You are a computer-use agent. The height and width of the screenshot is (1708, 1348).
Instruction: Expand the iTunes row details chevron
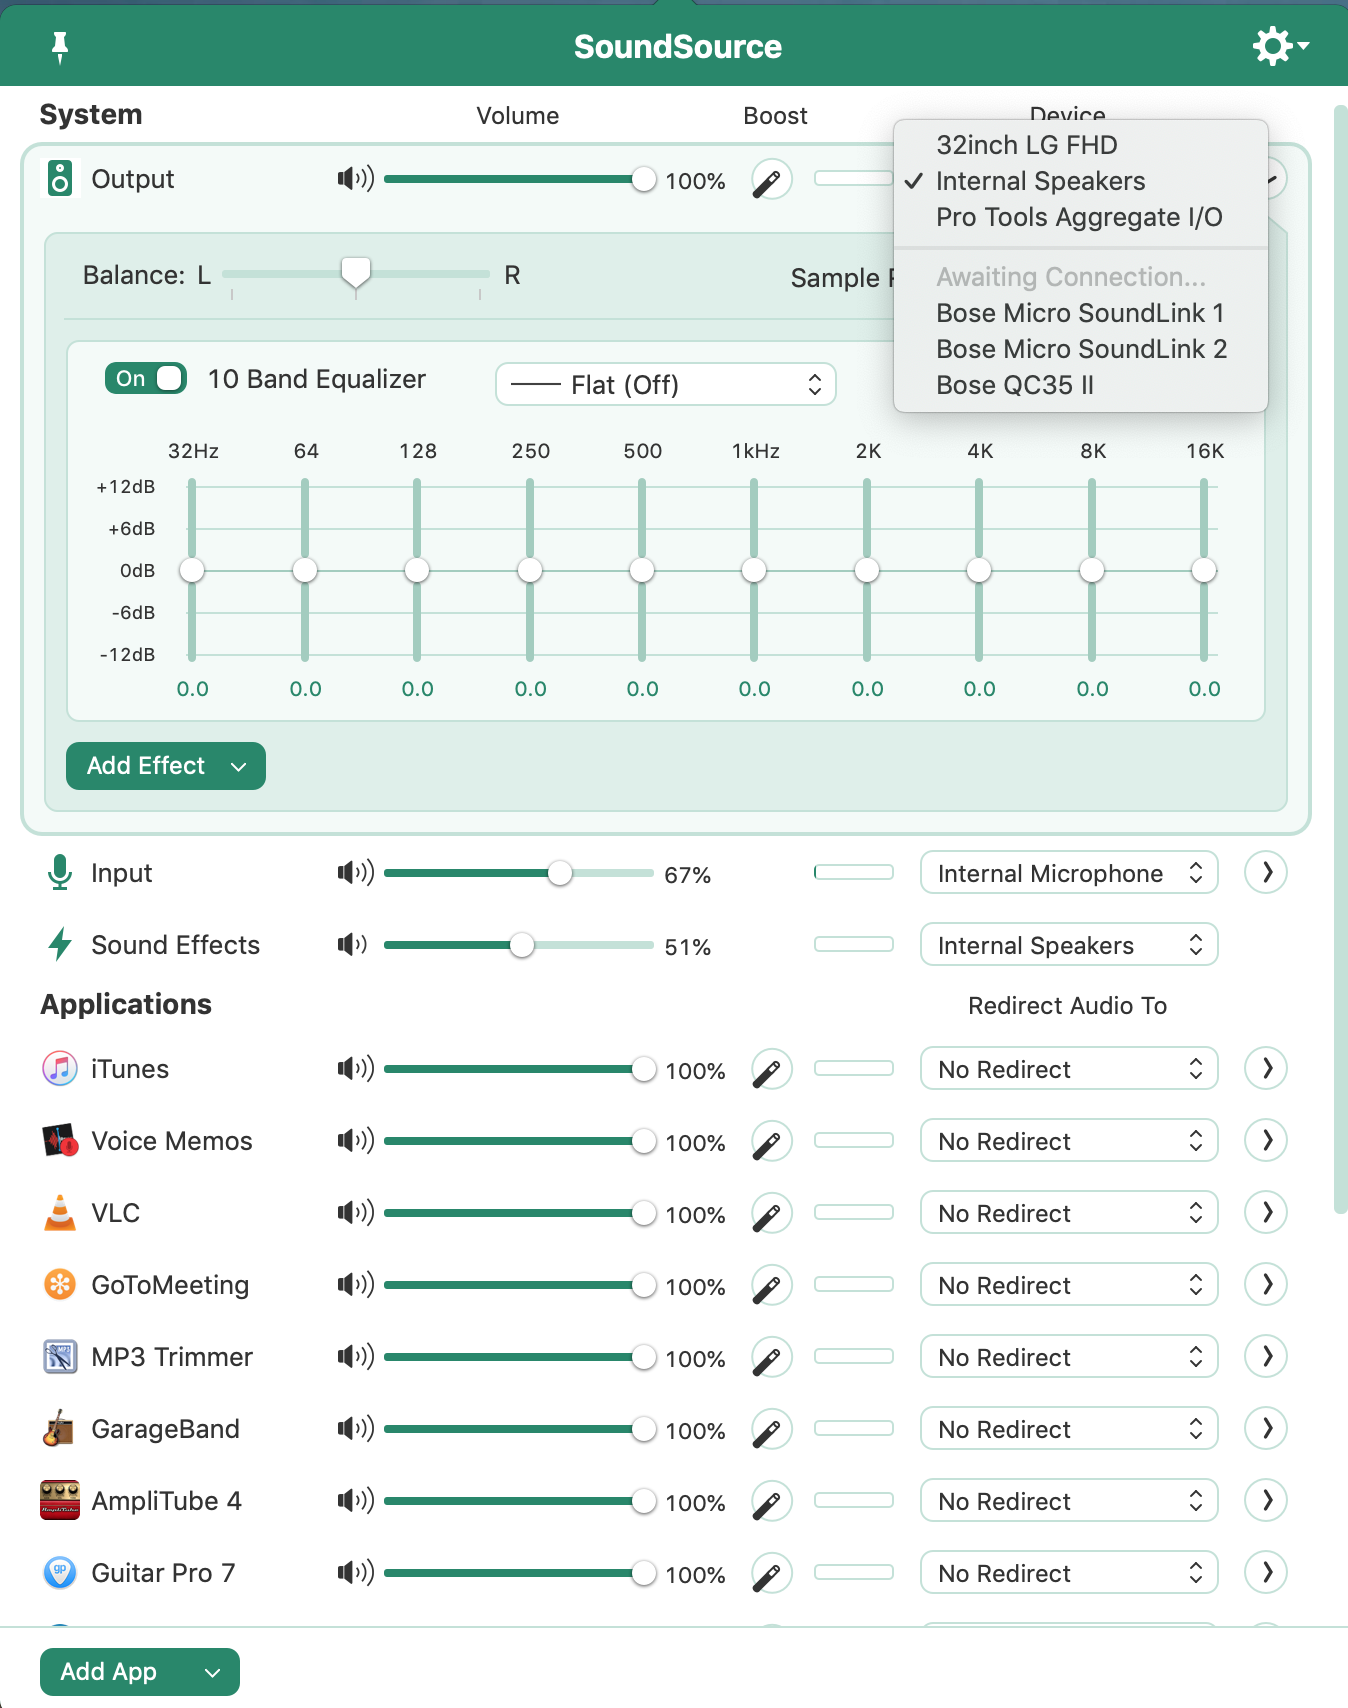click(1266, 1069)
